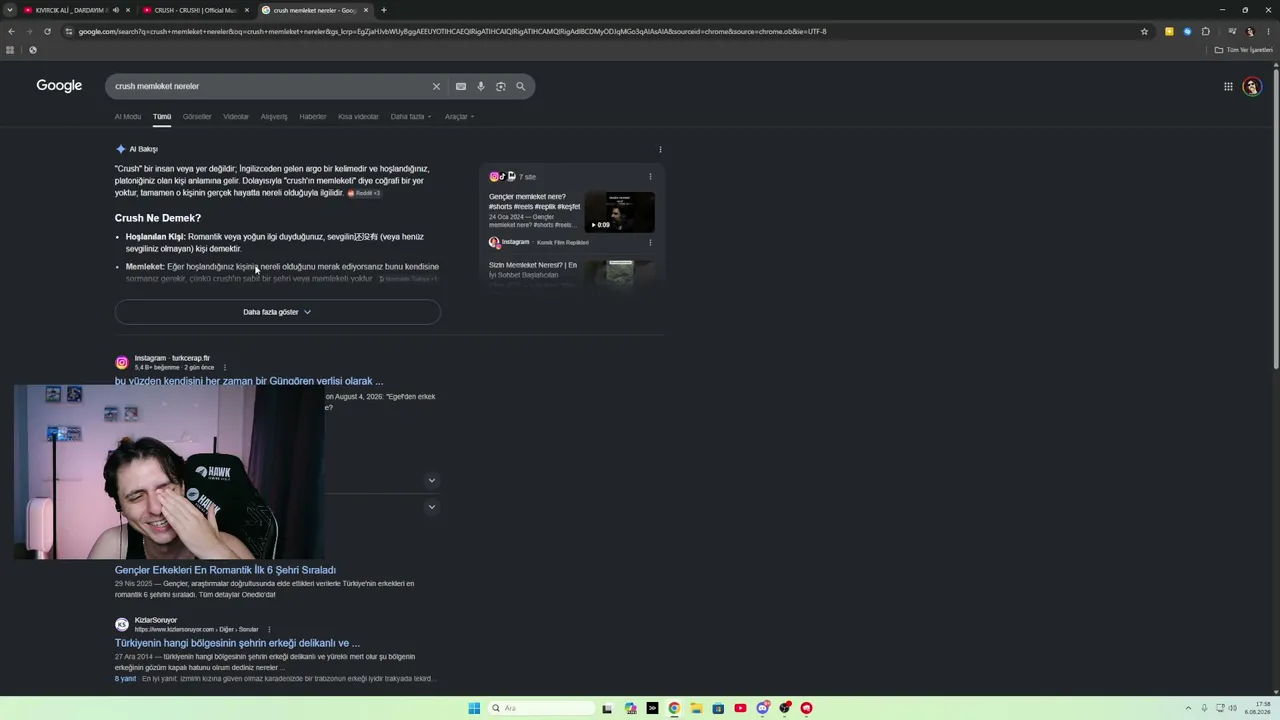Switch to Videolar tab
Screen dimensions: 1280x720
[236, 117]
